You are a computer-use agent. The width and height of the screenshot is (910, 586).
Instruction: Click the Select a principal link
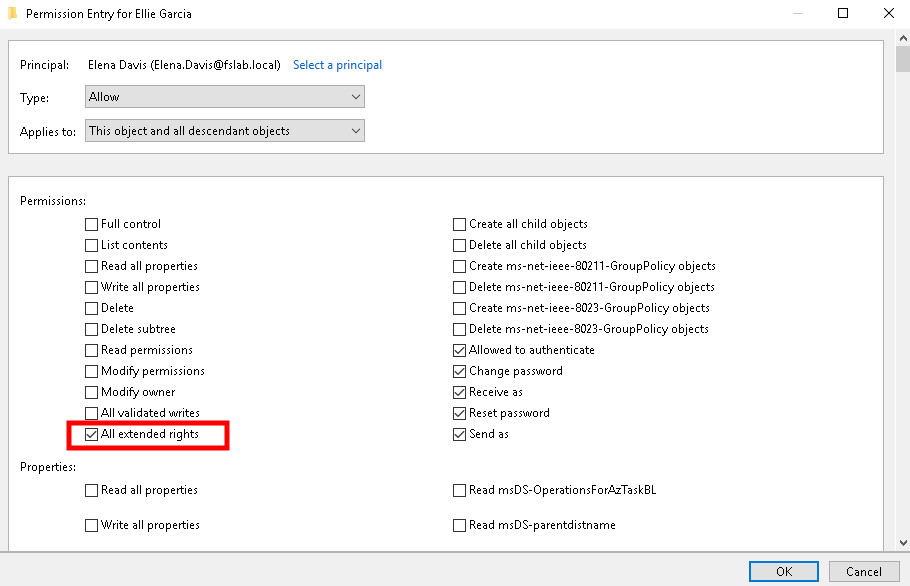point(337,65)
